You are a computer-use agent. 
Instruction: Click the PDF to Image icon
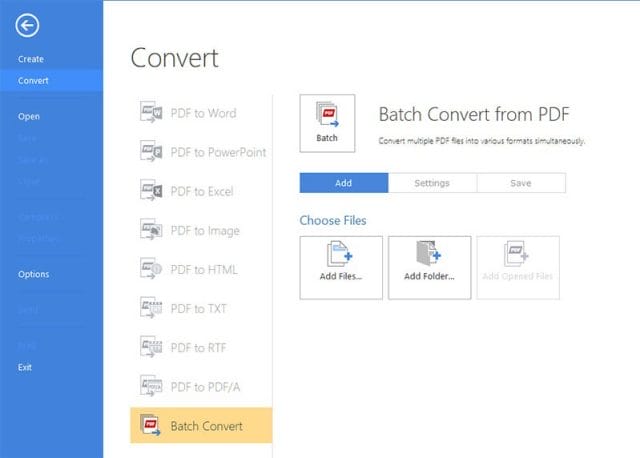[x=151, y=229]
